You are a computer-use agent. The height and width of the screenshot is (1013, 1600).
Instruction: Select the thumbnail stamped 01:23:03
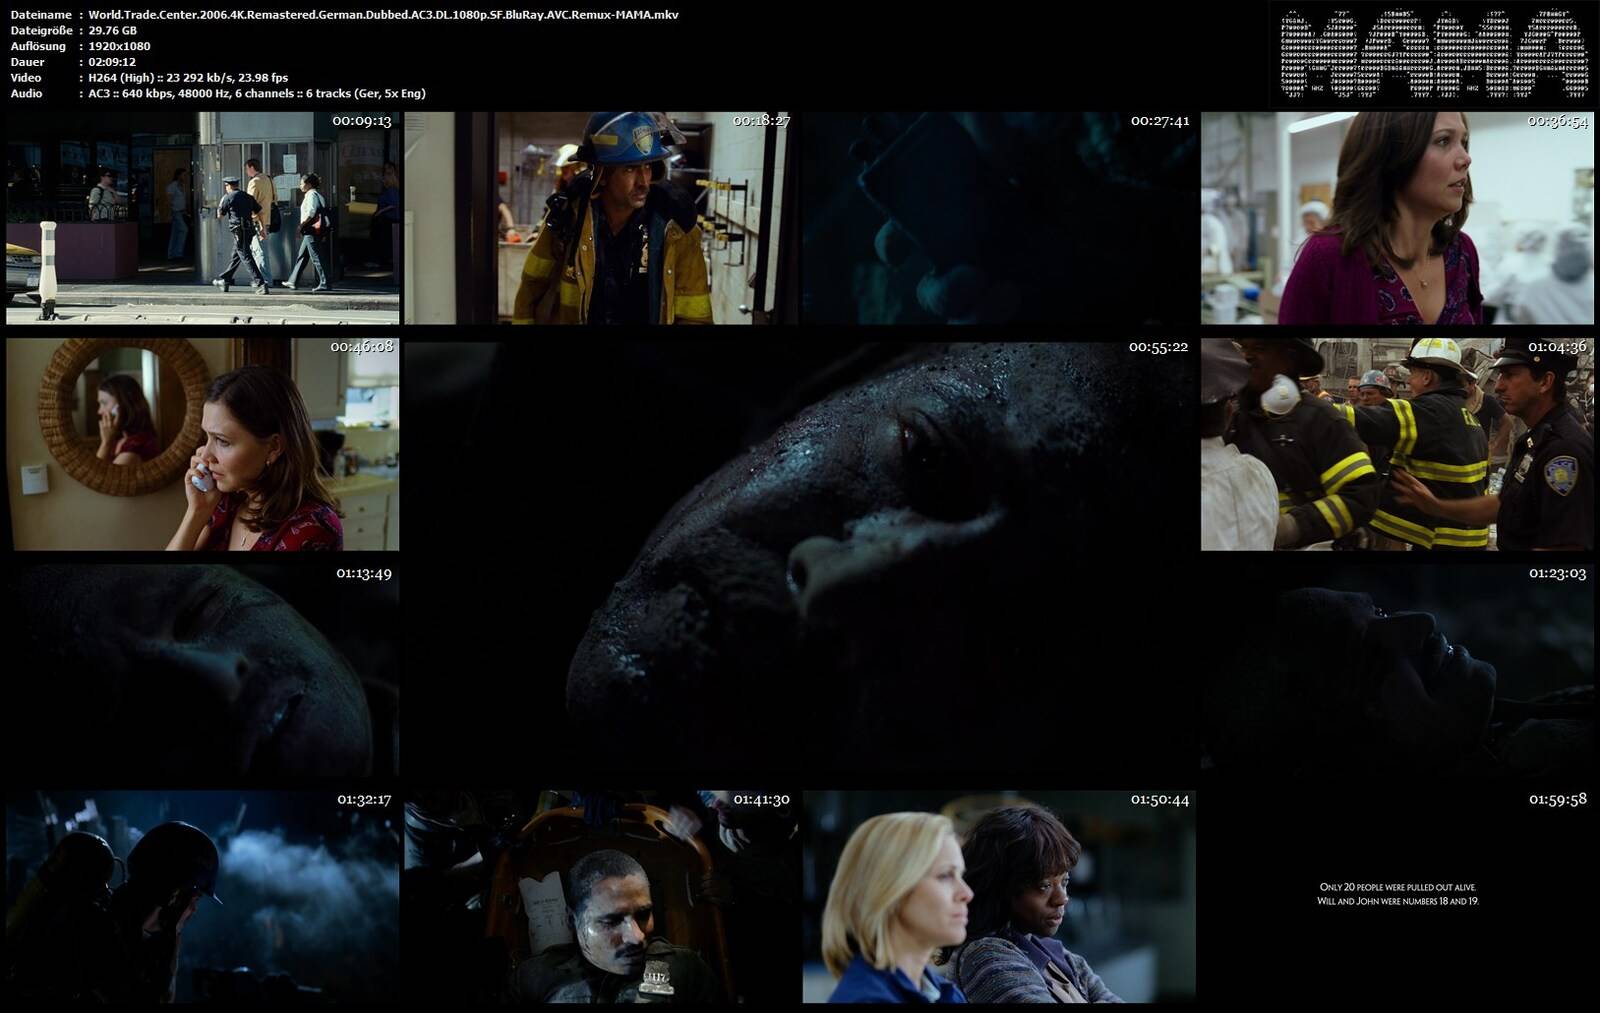click(x=1397, y=671)
